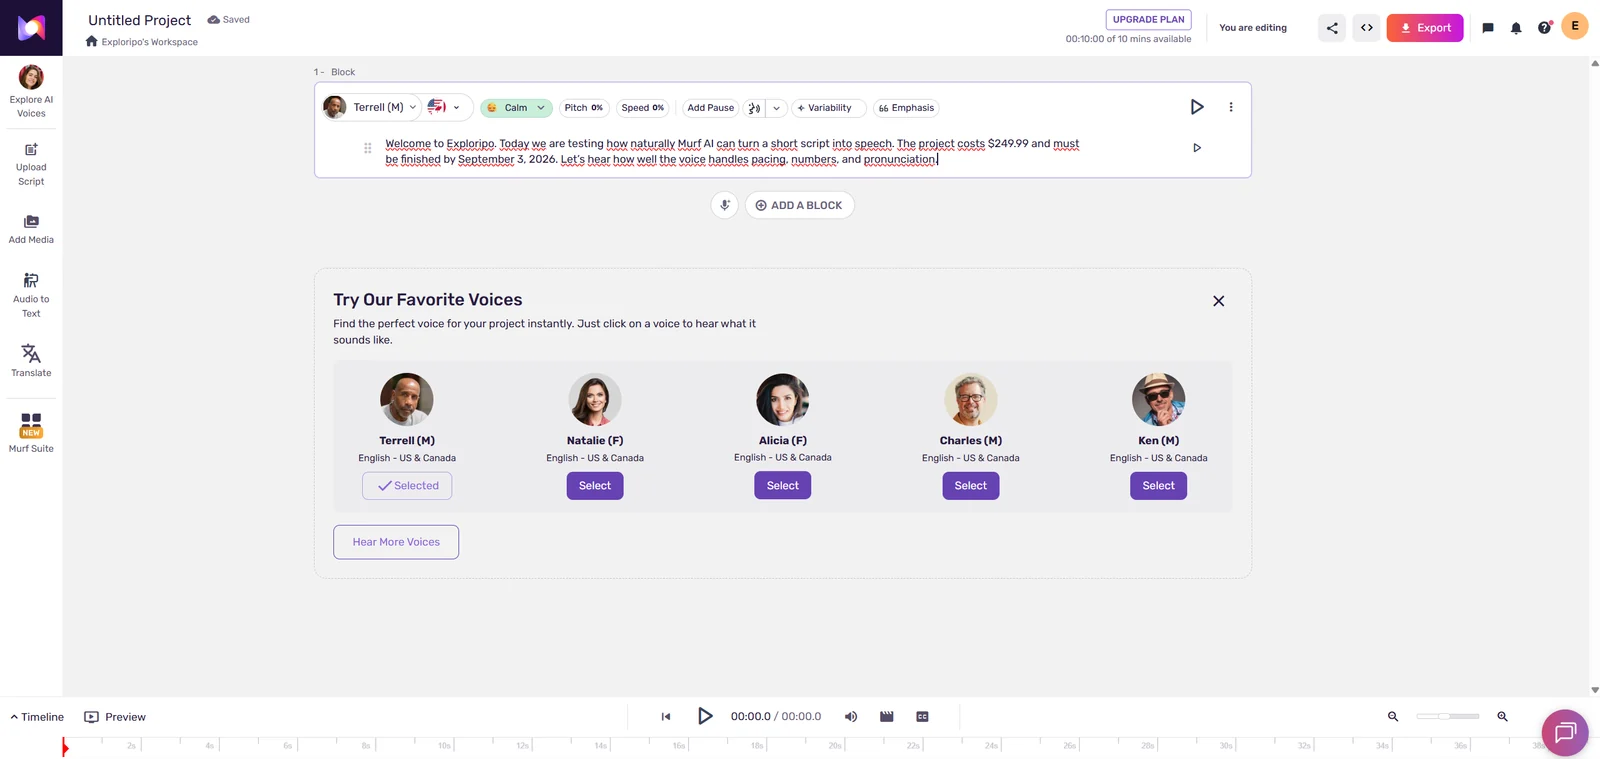Open the Pitch 0% setting
This screenshot has height=759, width=1600.
pos(584,108)
